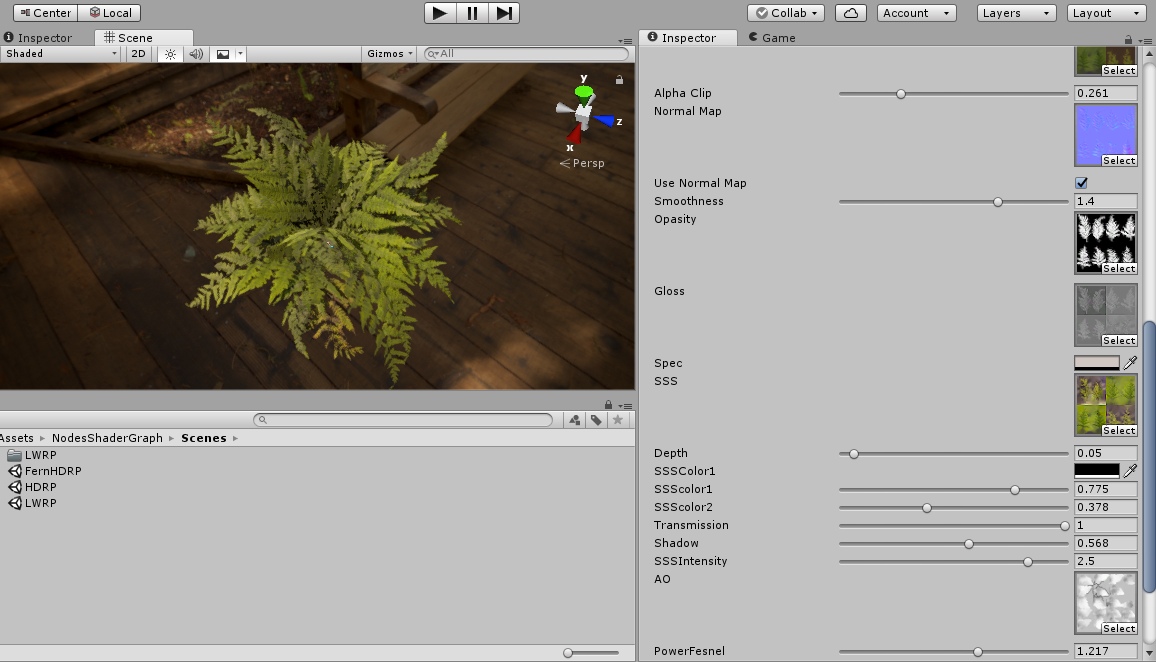The image size is (1156, 662).
Task: Use the eyedropper next to Spec color
Action: pos(1131,363)
